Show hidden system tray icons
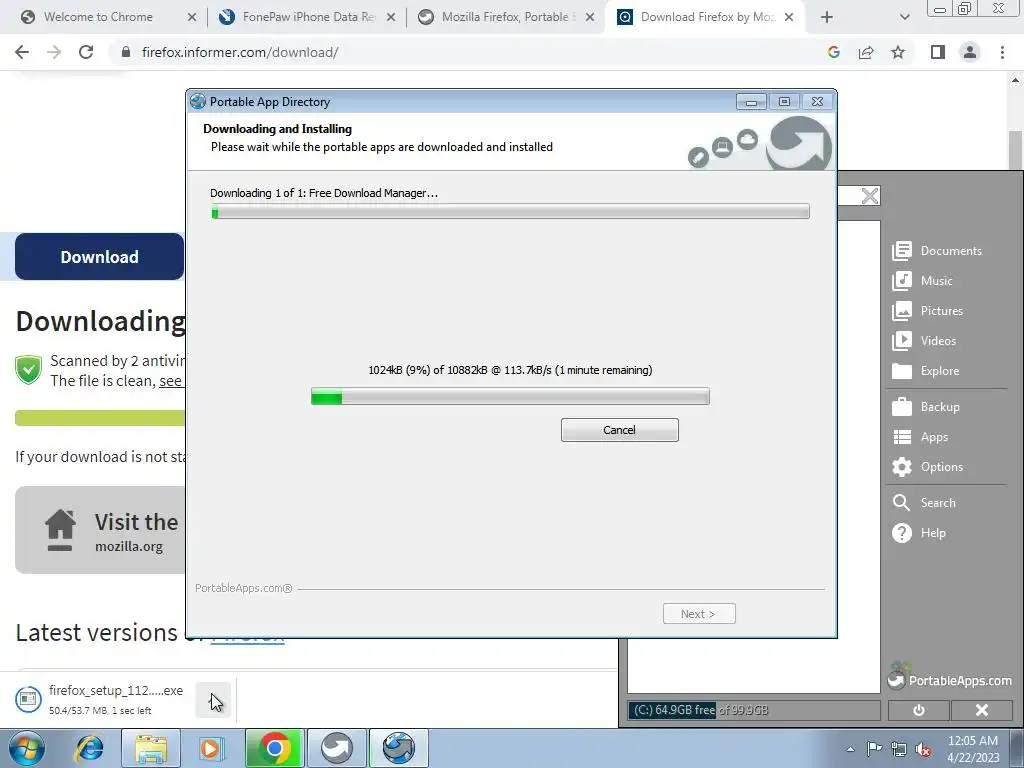This screenshot has width=1024, height=768. tap(850, 749)
